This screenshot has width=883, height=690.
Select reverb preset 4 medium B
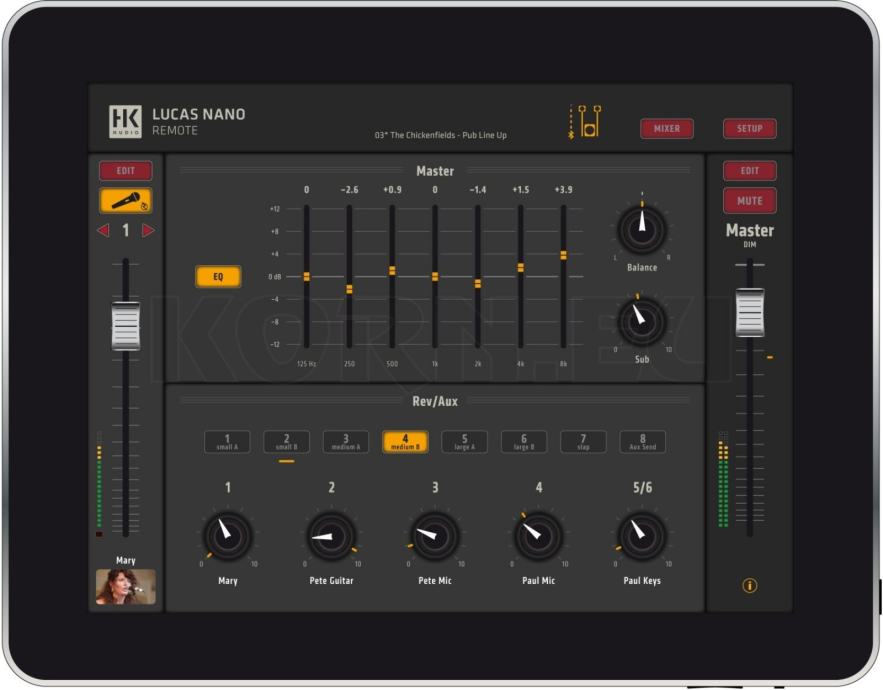(x=405, y=442)
